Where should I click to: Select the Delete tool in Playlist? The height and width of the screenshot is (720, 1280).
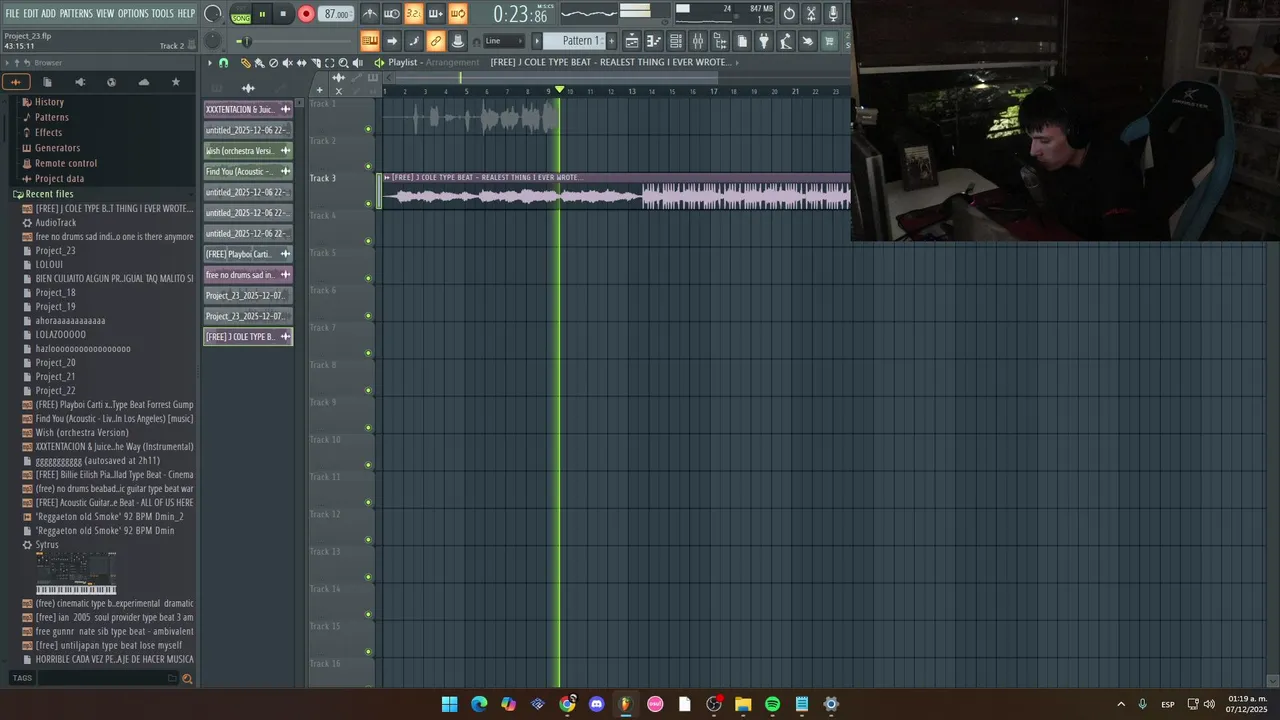click(x=273, y=63)
